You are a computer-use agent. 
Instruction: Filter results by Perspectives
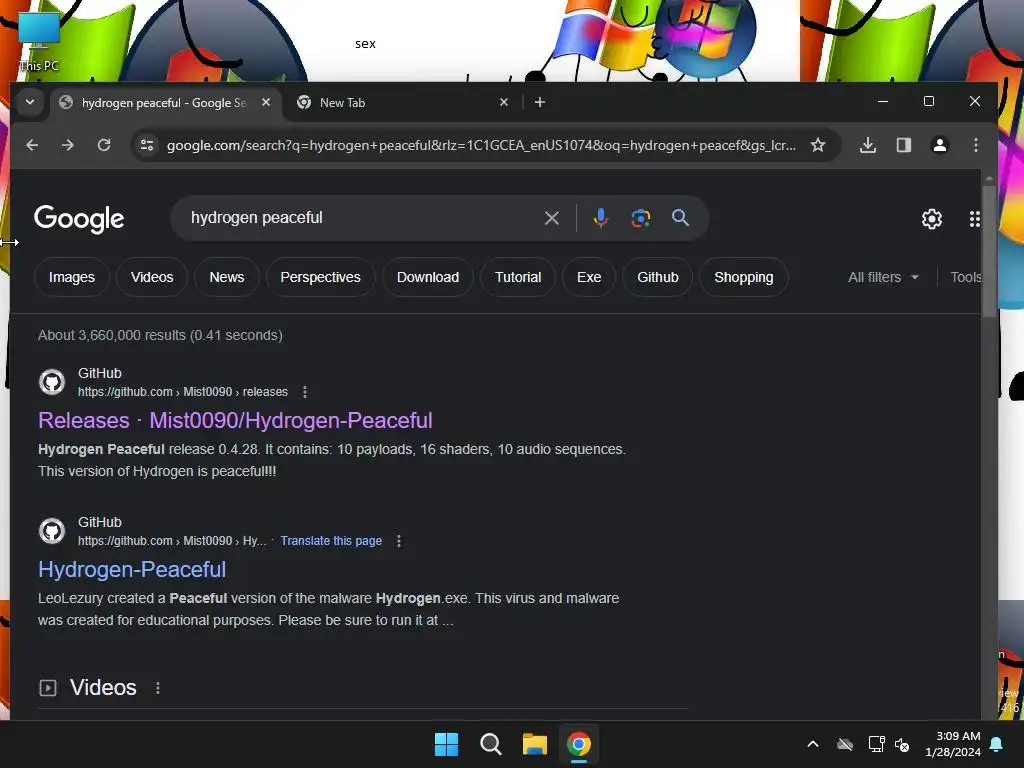pyautogui.click(x=321, y=278)
